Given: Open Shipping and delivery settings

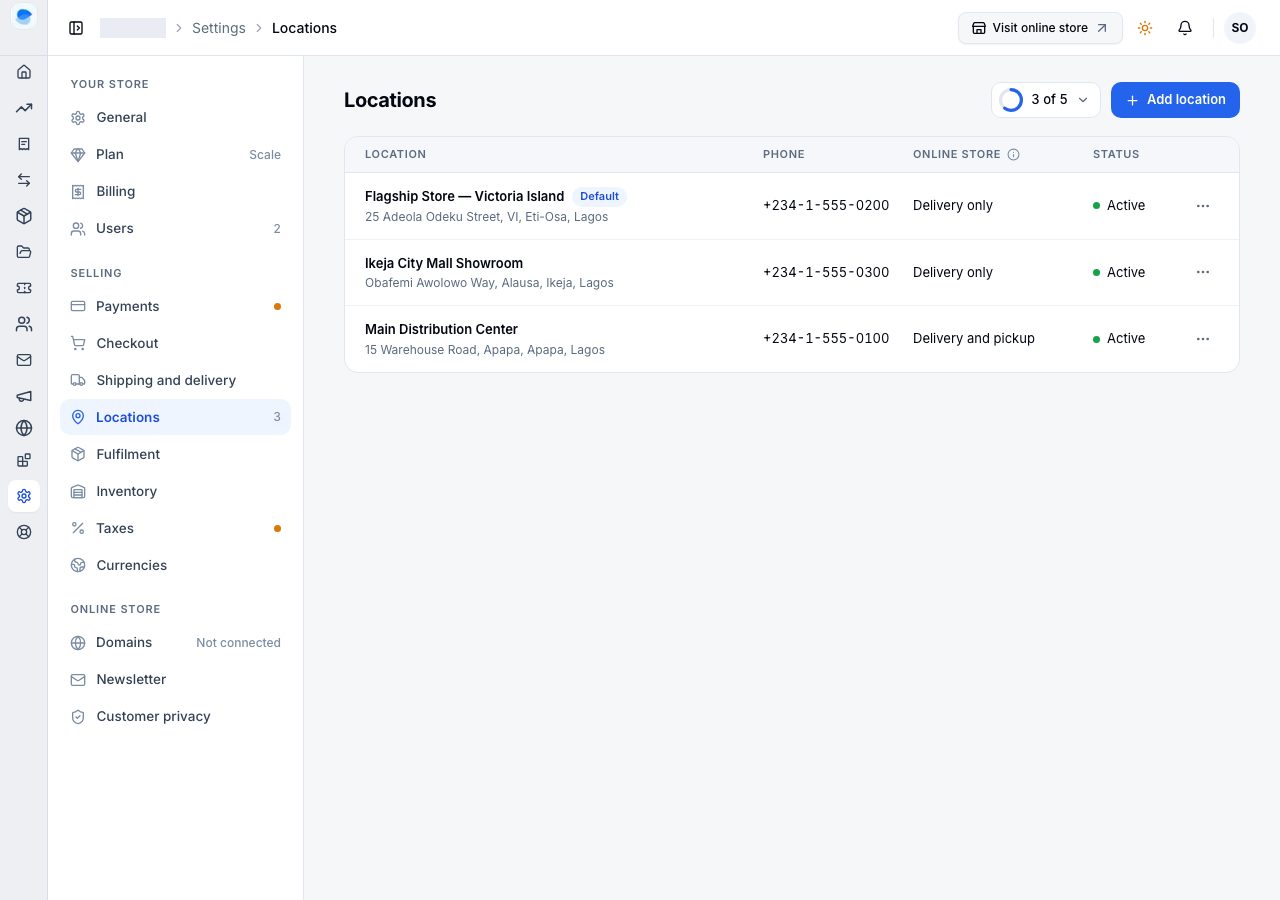Looking at the screenshot, I should 175,381.
